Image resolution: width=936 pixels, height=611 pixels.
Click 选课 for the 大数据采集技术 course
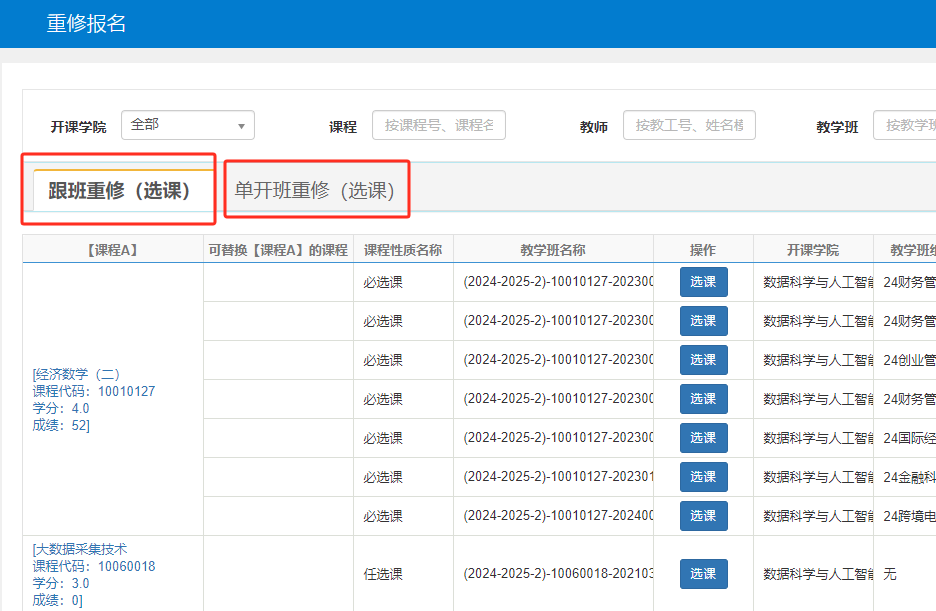[x=703, y=574]
